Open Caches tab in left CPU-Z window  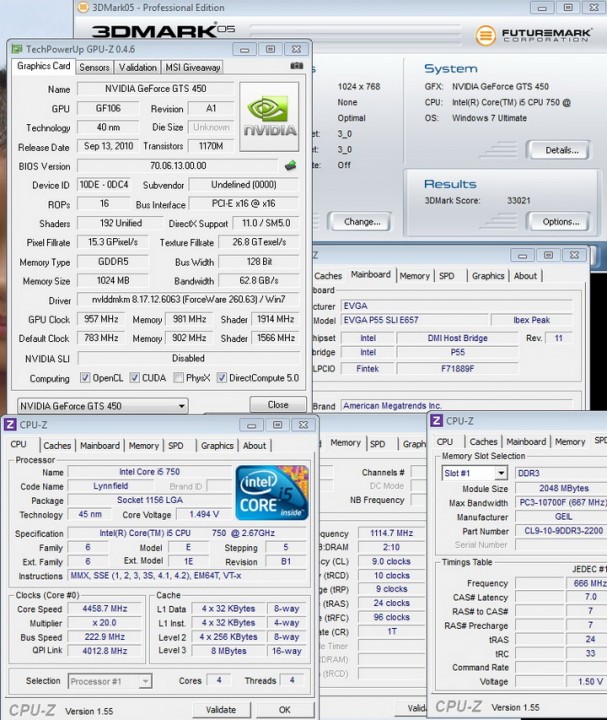coord(57,445)
